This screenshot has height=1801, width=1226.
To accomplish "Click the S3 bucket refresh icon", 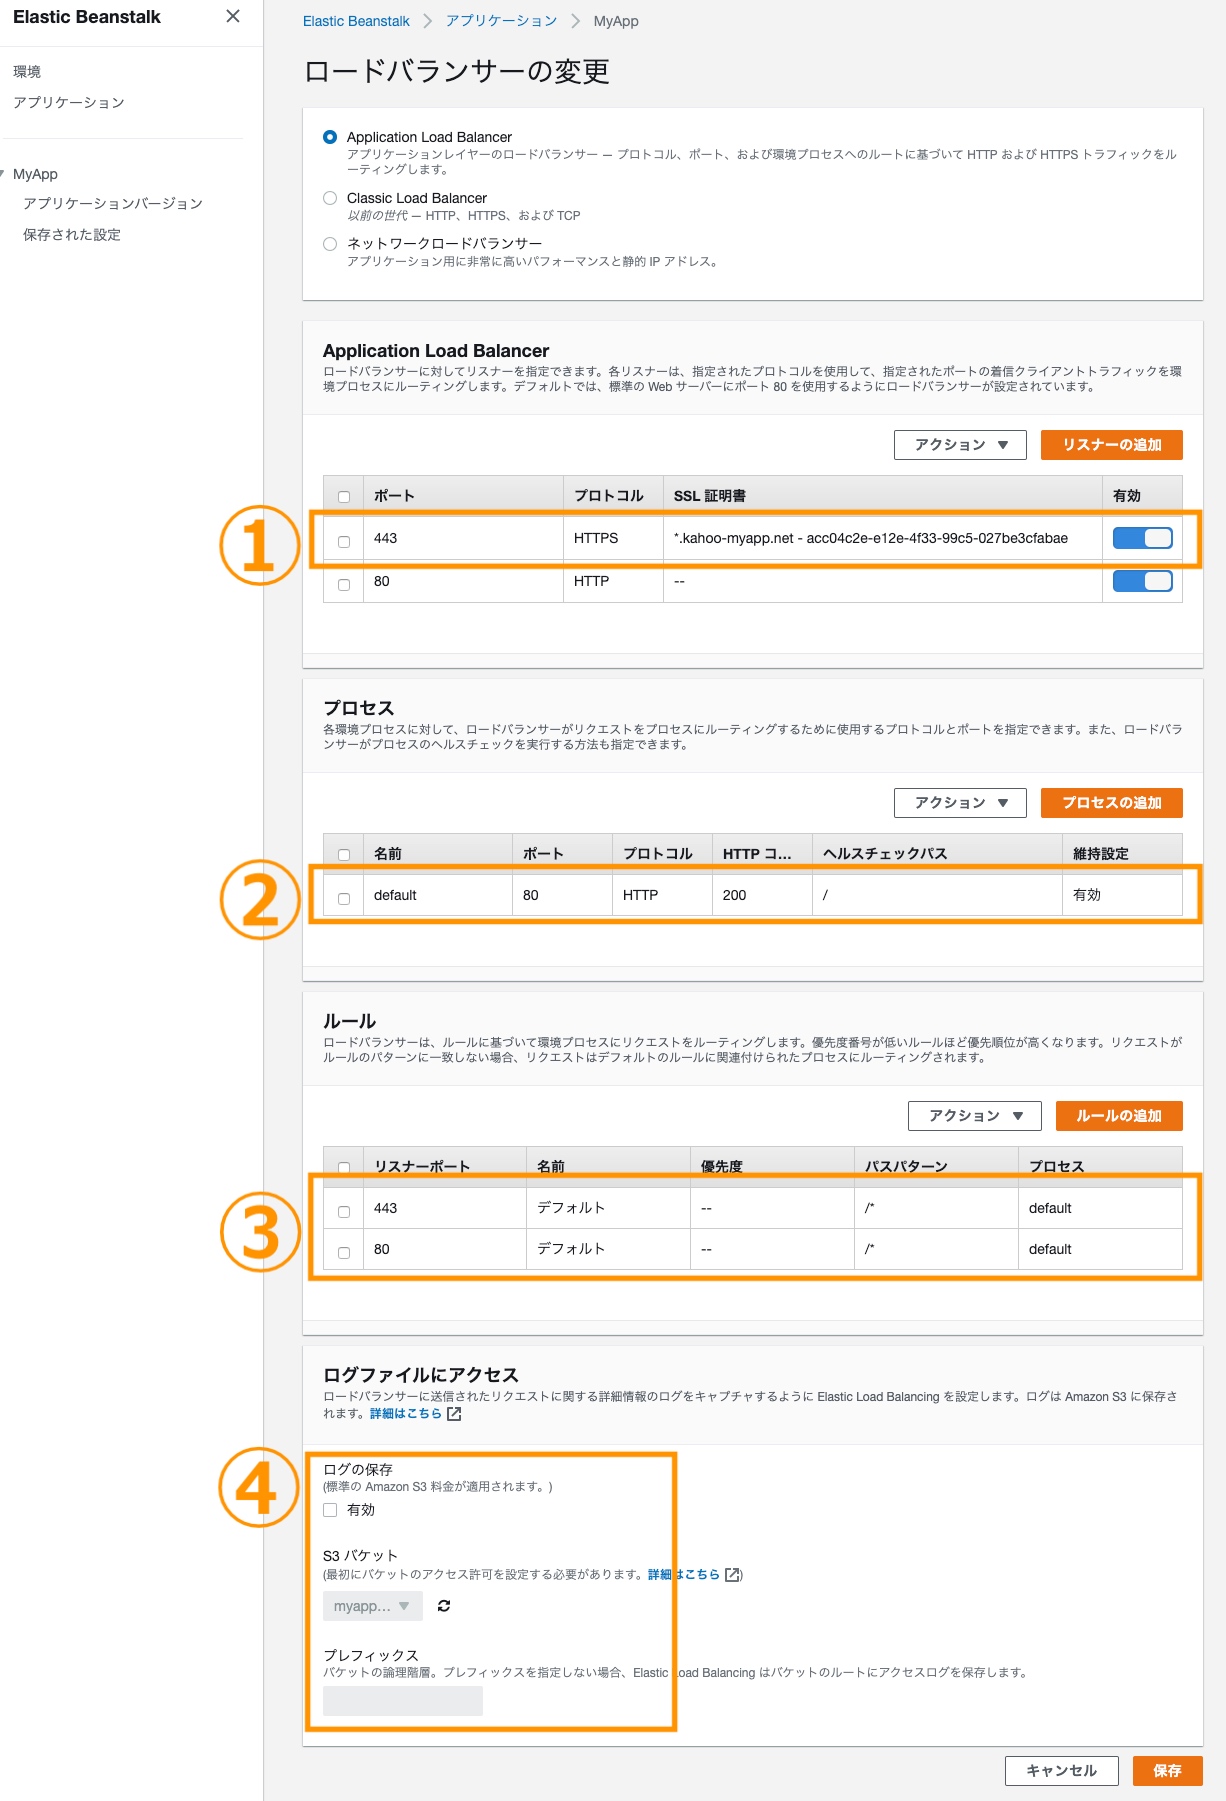I will pos(444,1606).
